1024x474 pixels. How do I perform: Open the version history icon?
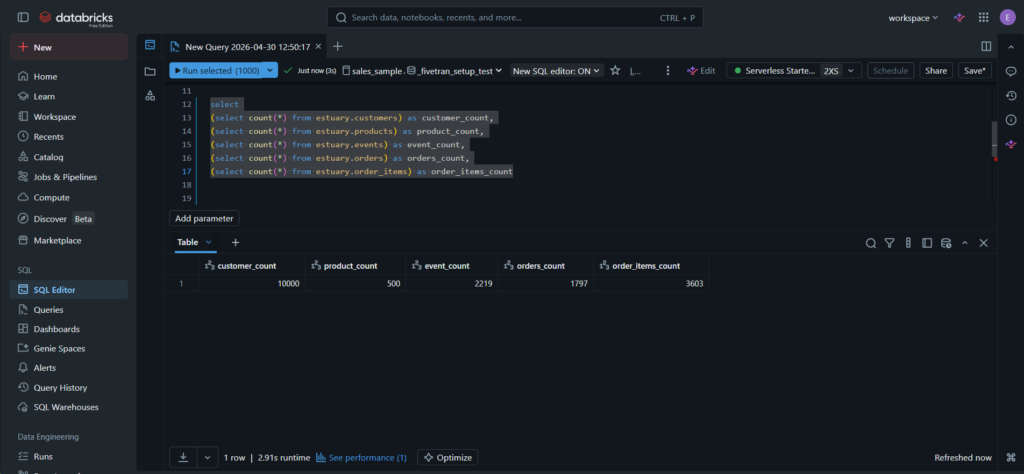click(1011, 96)
